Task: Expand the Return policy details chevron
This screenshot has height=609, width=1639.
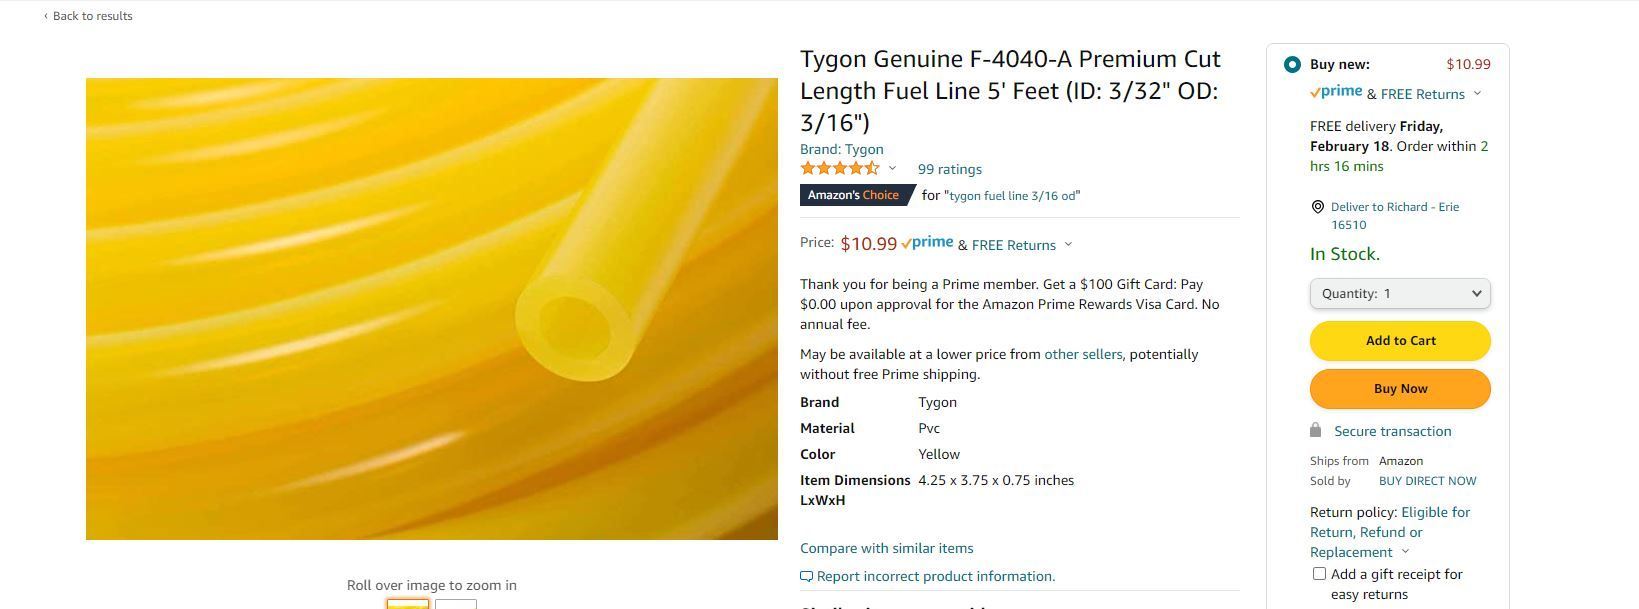Action: click(1405, 552)
